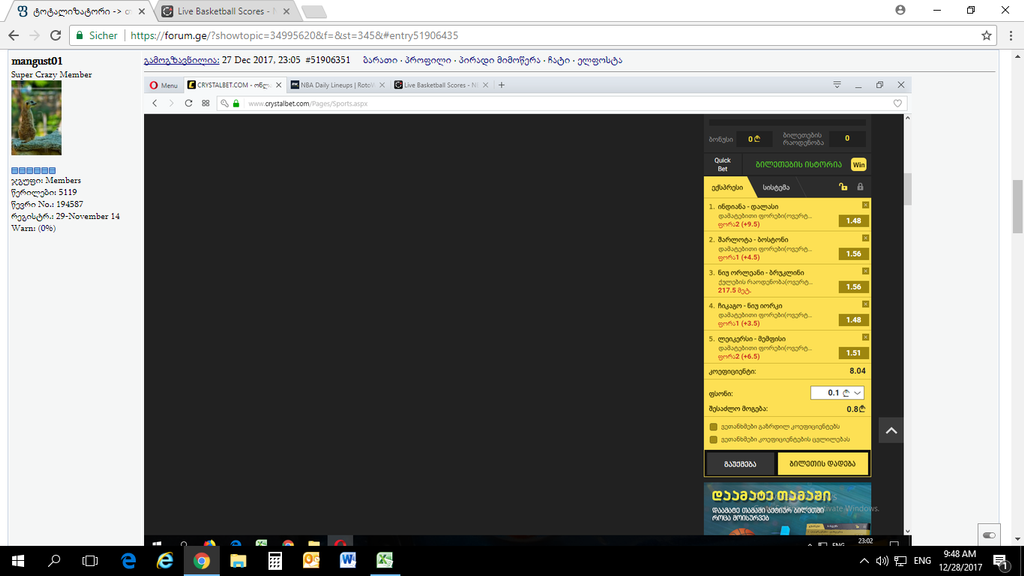Click the Quick Bet button
Viewport: 1024px width, 576px height.
(x=722, y=165)
